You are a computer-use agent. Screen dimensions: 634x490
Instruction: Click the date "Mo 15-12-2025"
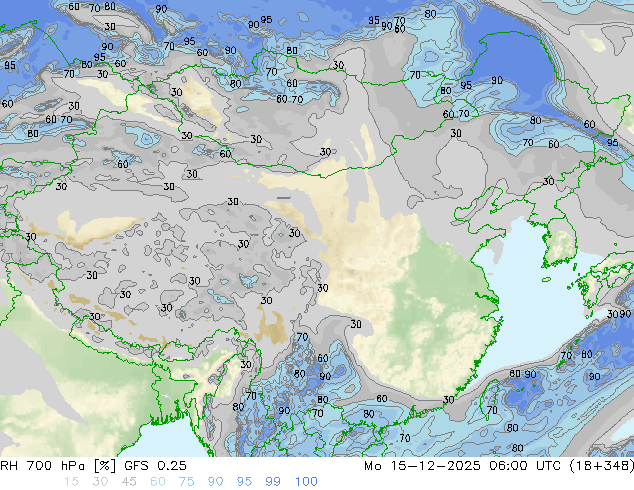pyautogui.click(x=422, y=466)
